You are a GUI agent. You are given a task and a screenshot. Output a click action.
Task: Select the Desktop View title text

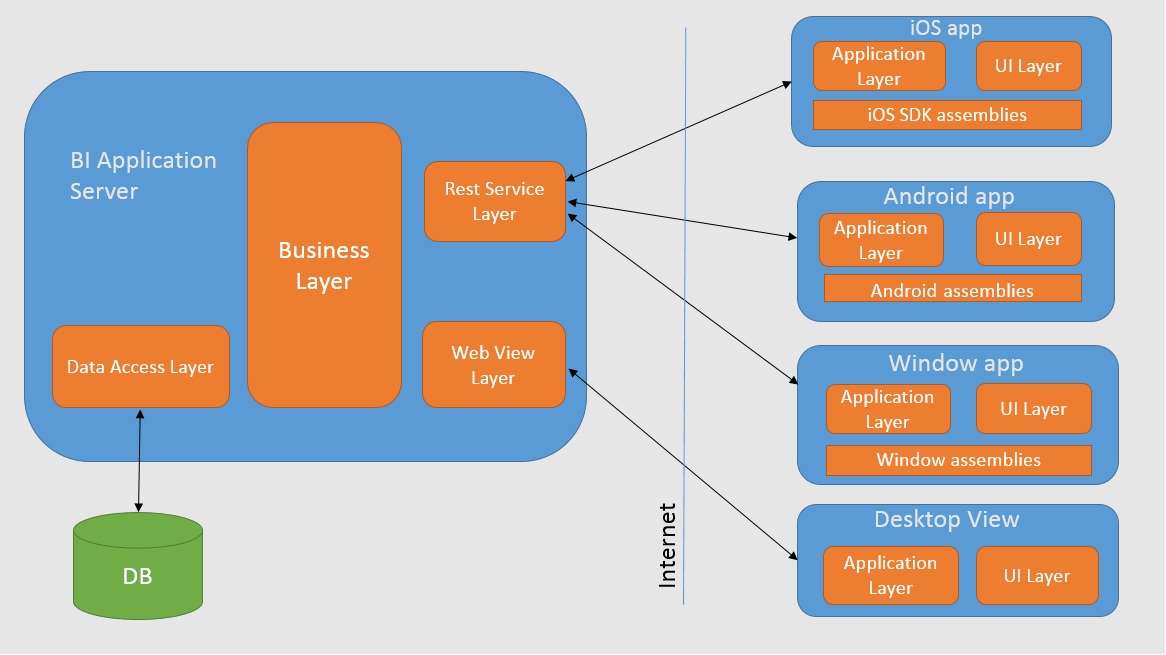[x=946, y=519]
